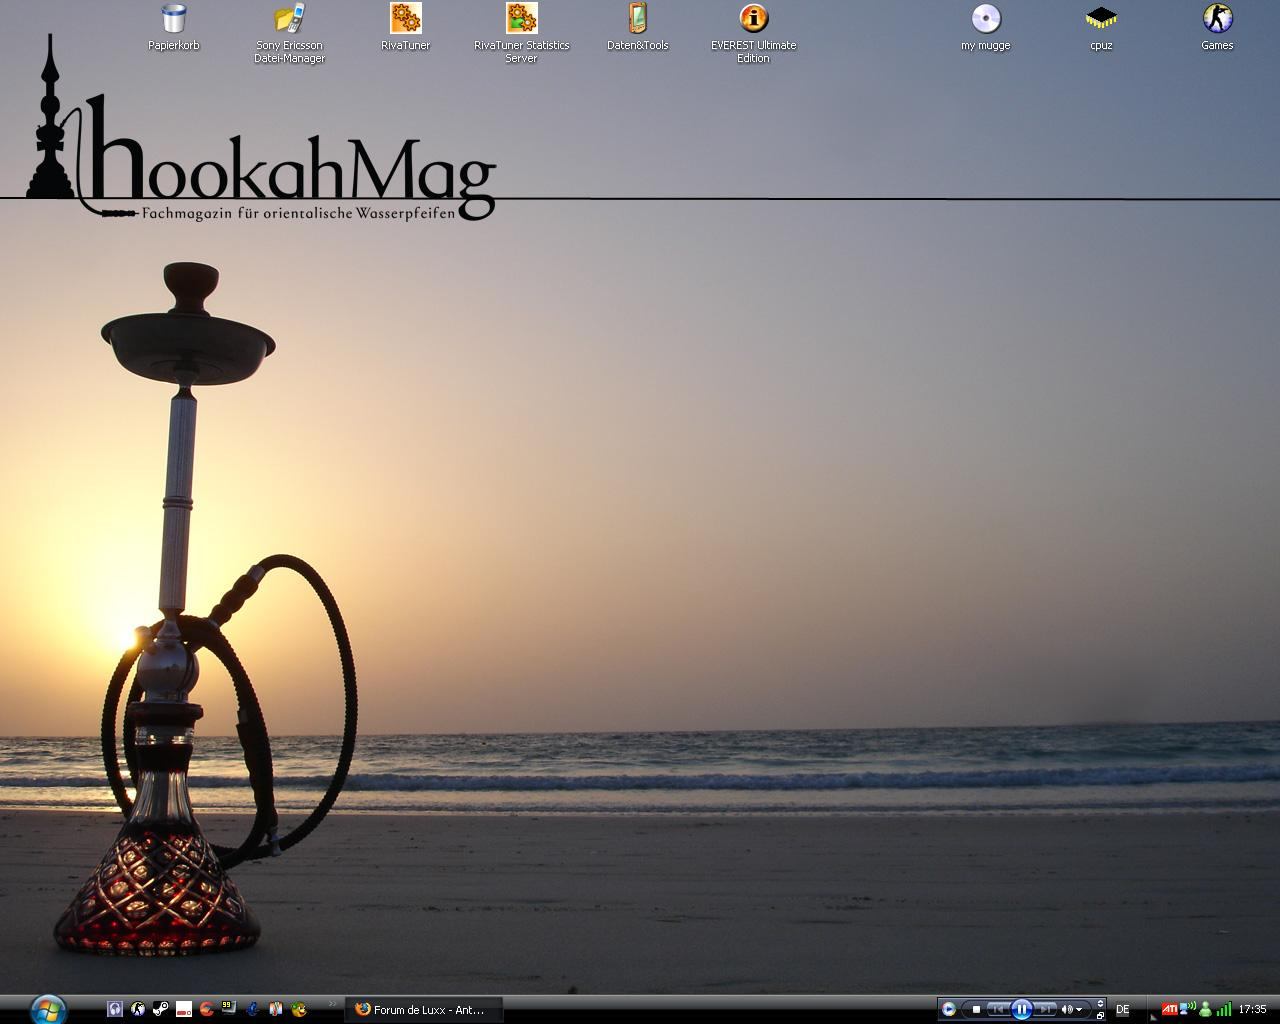Launch the blue figure quick launch icon
Viewport: 1280px width, 1024px height.
pyautogui.click(x=253, y=1009)
